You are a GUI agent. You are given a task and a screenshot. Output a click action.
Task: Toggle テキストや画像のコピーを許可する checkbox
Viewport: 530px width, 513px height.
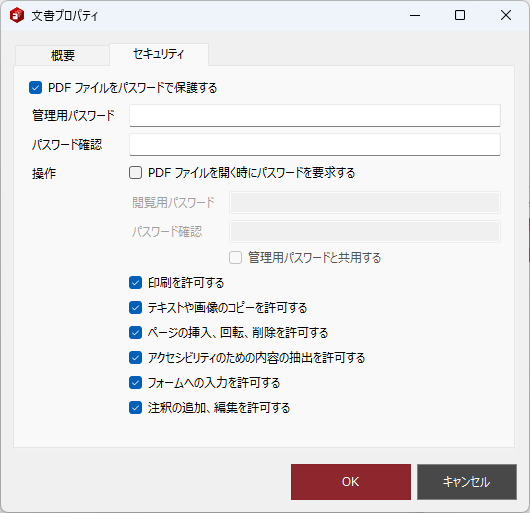click(x=136, y=308)
